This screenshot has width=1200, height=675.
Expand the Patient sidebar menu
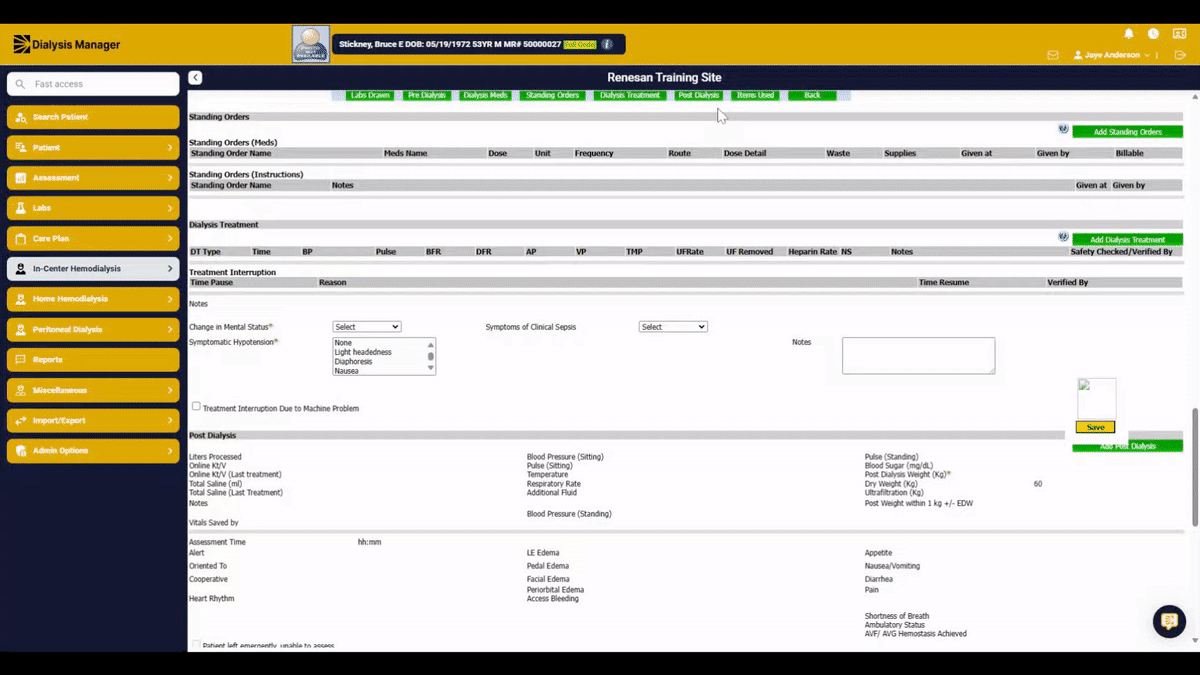(93, 148)
